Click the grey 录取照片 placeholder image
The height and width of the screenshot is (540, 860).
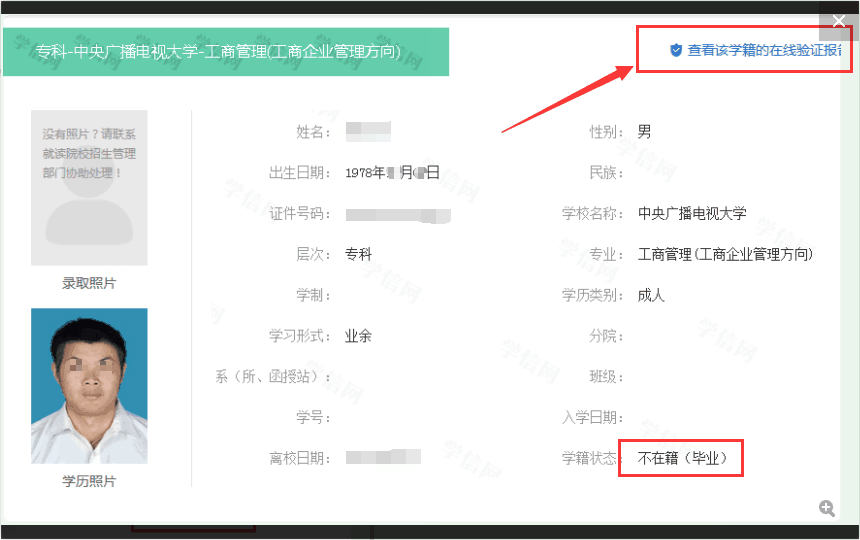click(x=89, y=188)
